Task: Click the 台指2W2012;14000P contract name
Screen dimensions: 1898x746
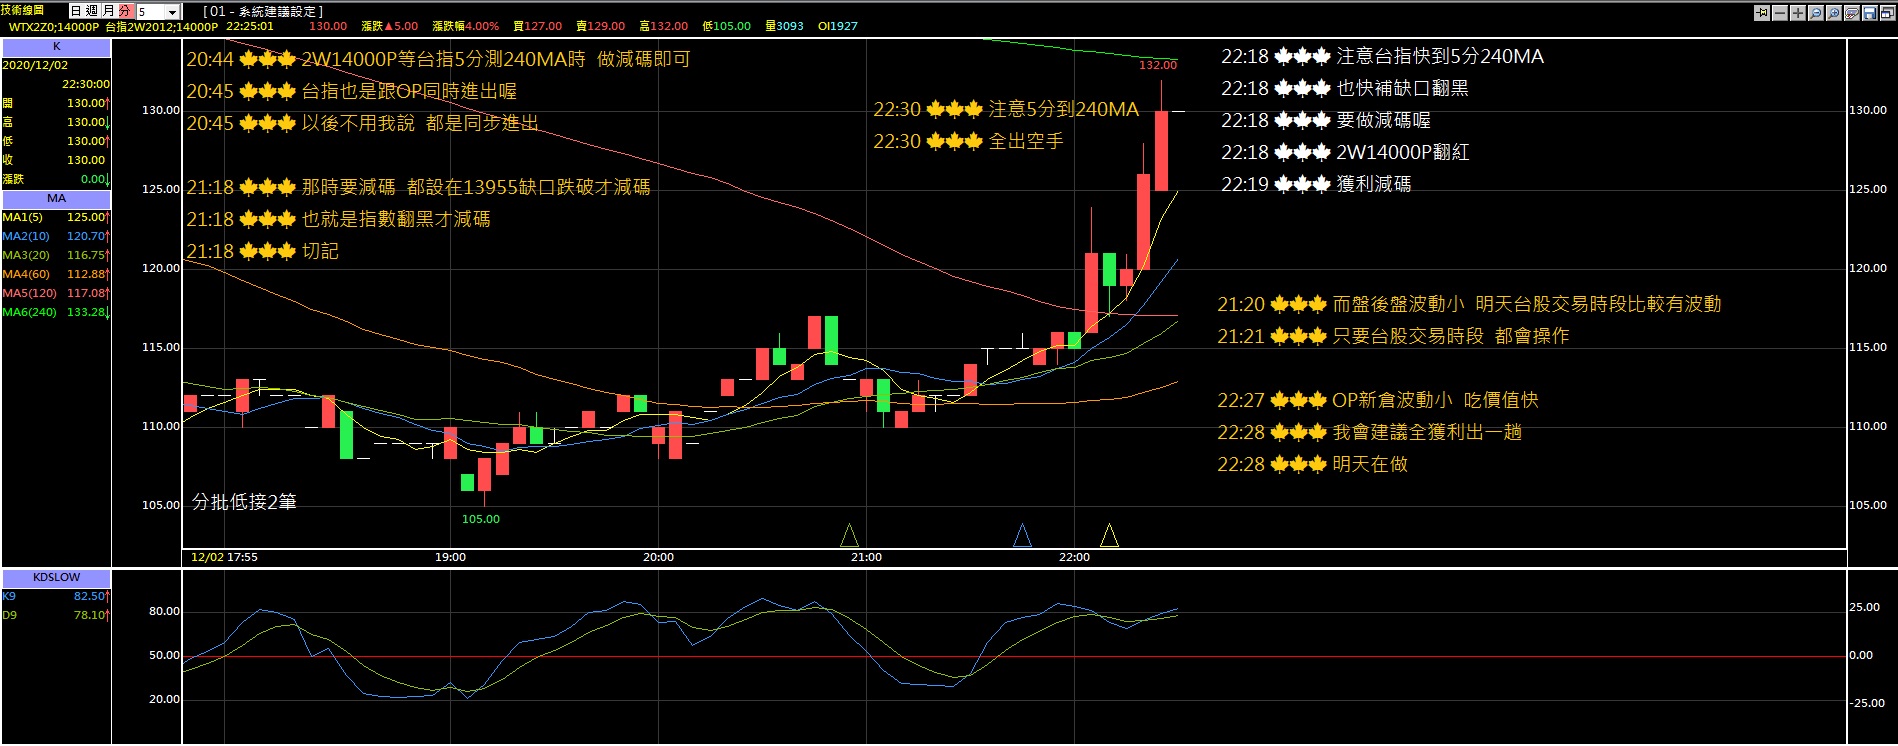Action: coord(161,27)
